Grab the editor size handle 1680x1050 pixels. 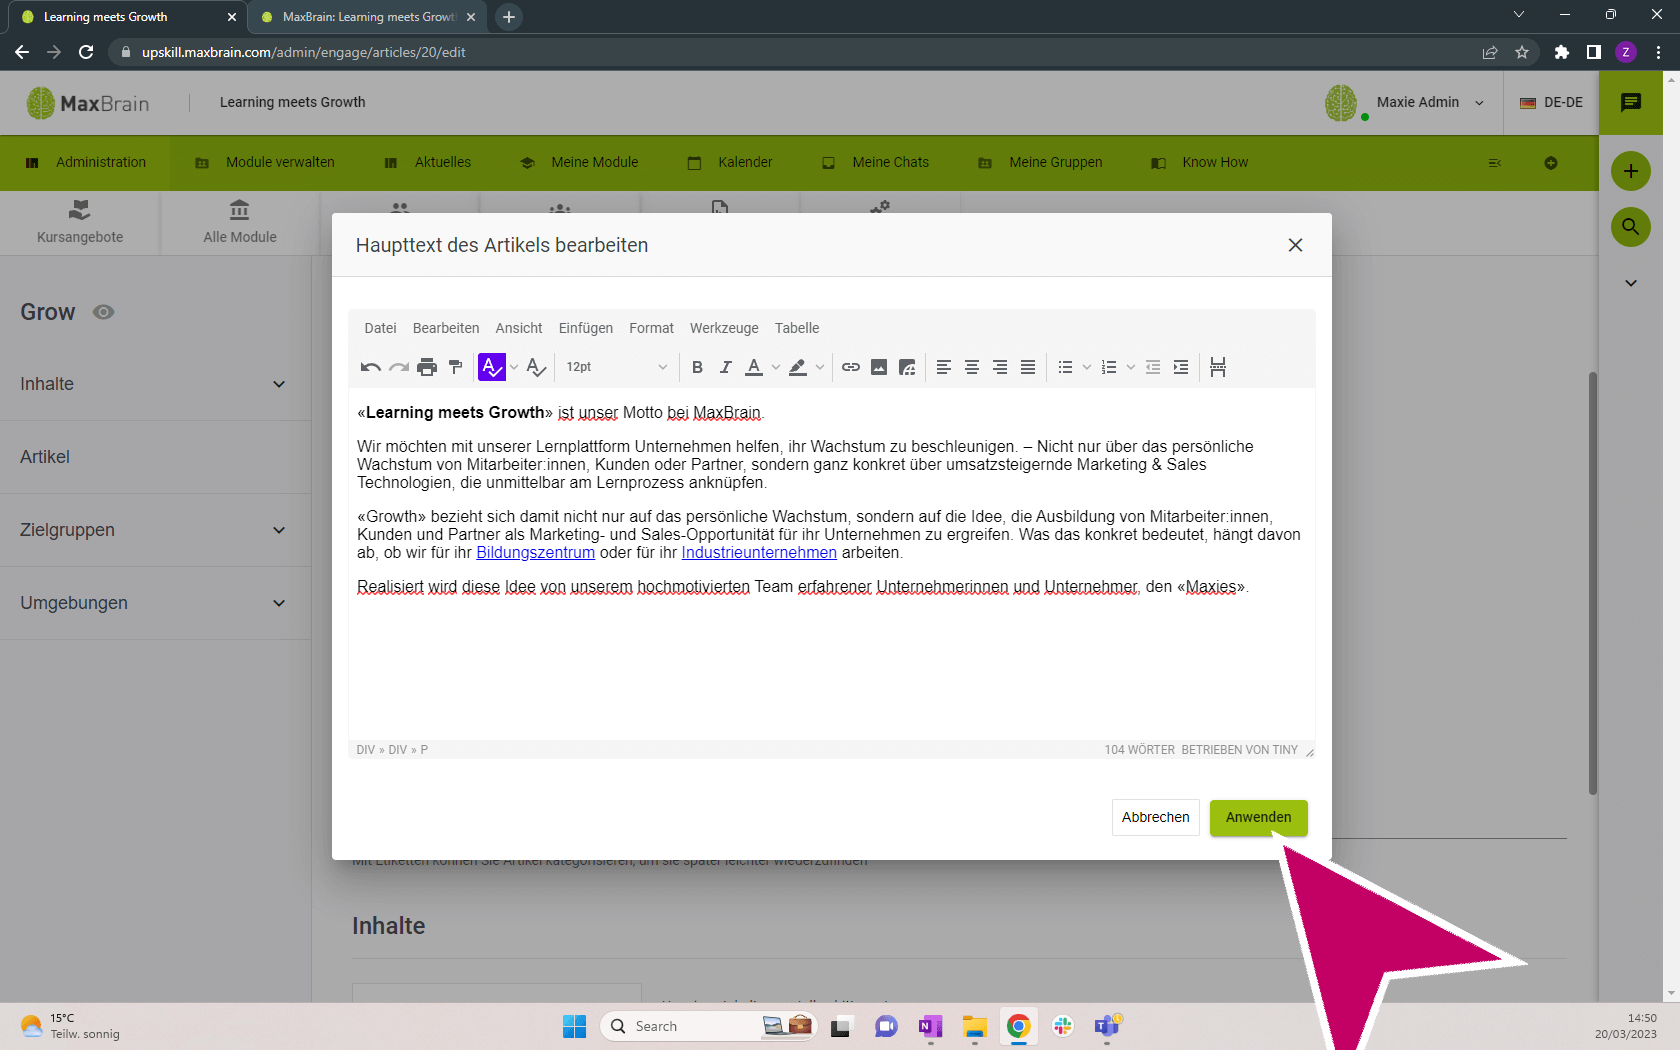[x=1309, y=751]
